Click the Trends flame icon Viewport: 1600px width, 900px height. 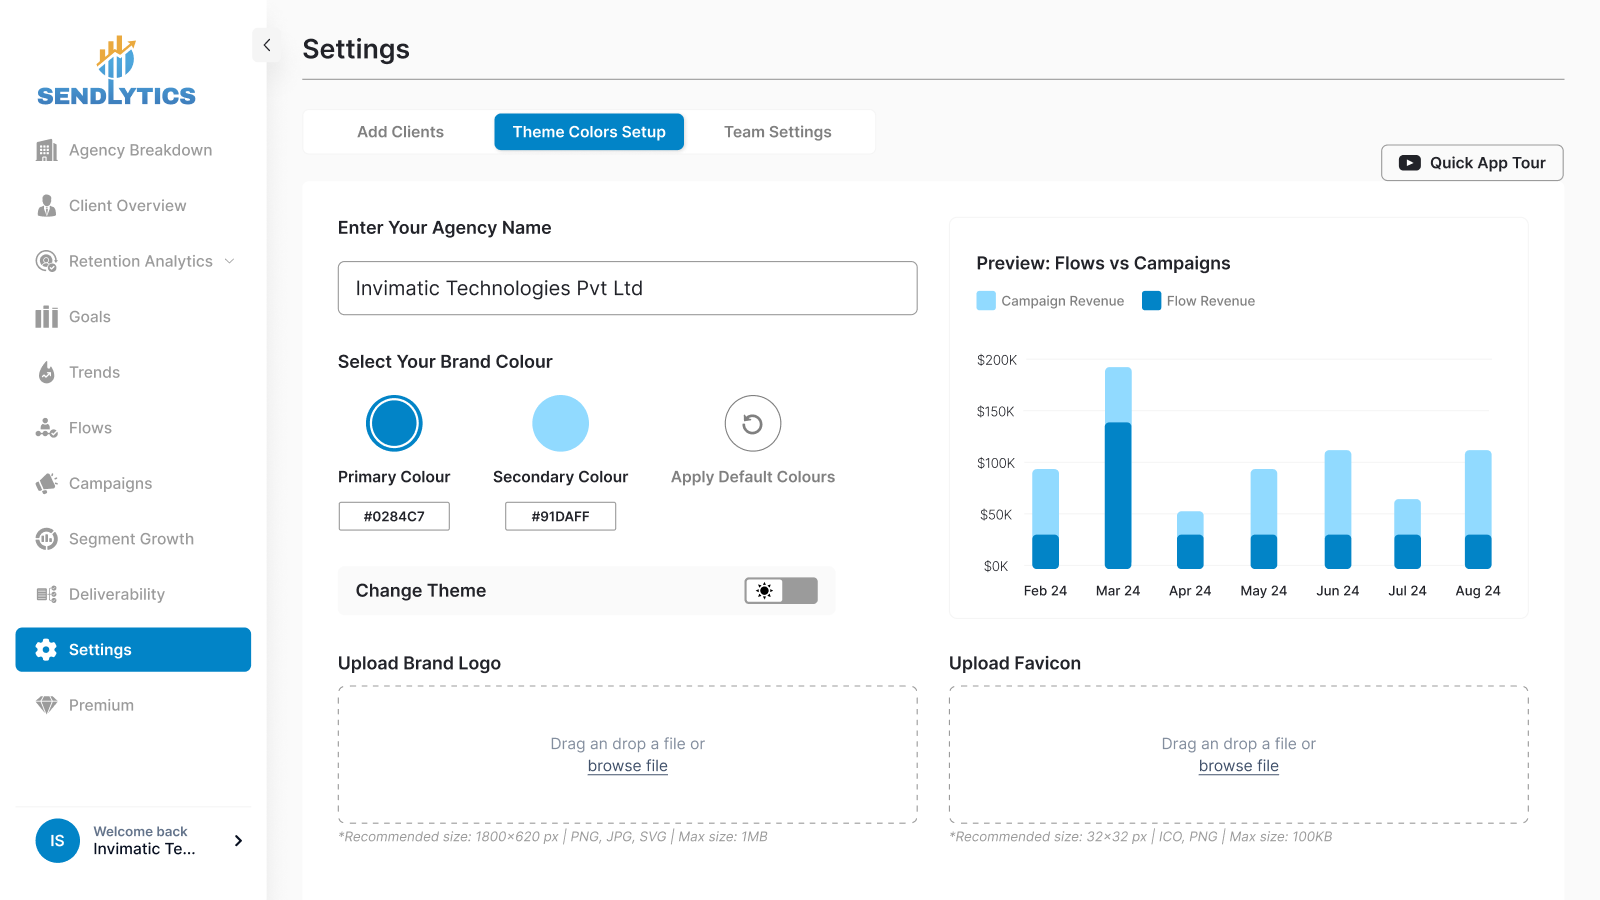tap(46, 373)
